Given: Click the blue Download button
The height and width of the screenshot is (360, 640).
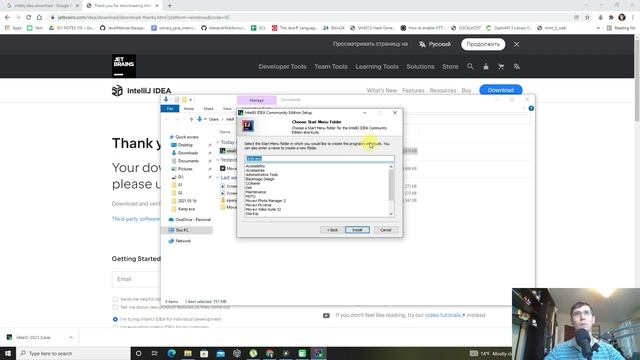Looking at the screenshot, I should tap(501, 90).
